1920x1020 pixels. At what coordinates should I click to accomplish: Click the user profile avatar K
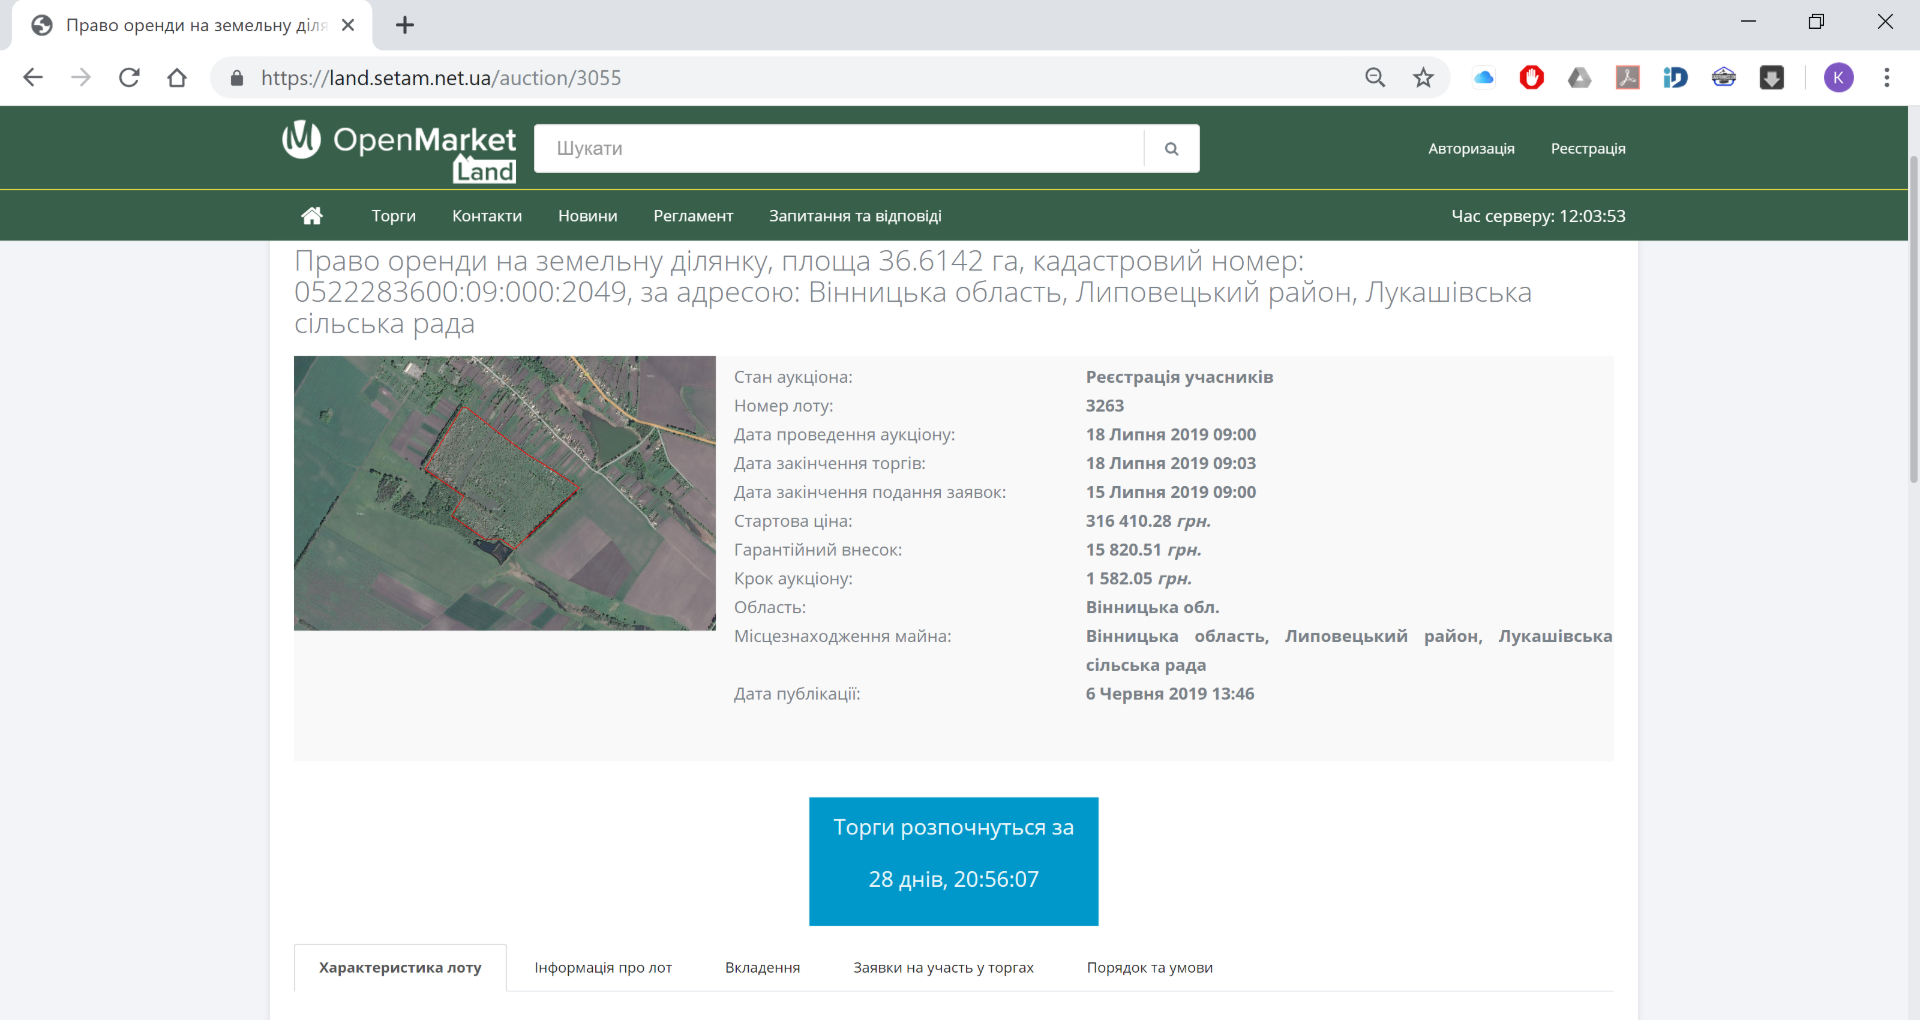pyautogui.click(x=1838, y=78)
